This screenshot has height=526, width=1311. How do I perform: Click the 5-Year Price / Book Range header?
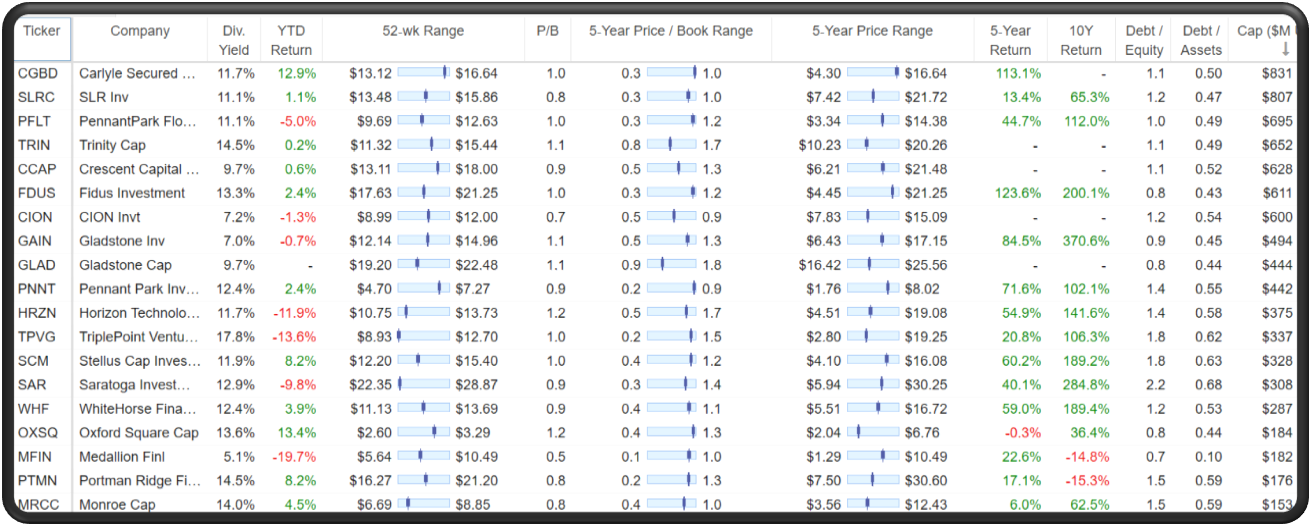coord(671,31)
